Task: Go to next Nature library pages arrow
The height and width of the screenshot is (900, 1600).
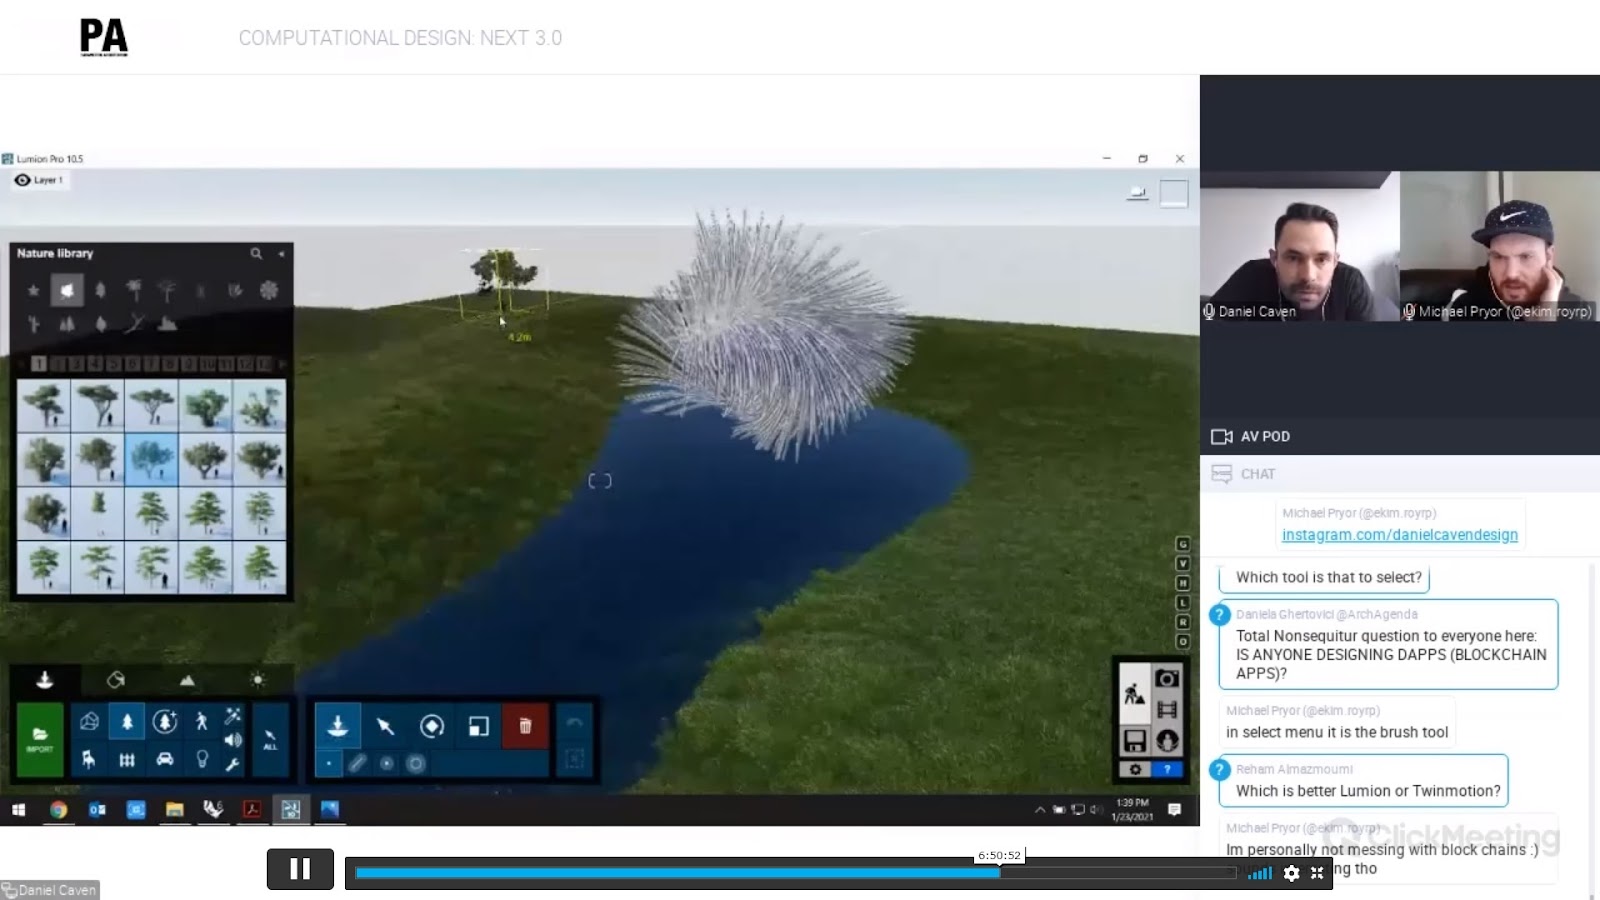Action: (282, 364)
